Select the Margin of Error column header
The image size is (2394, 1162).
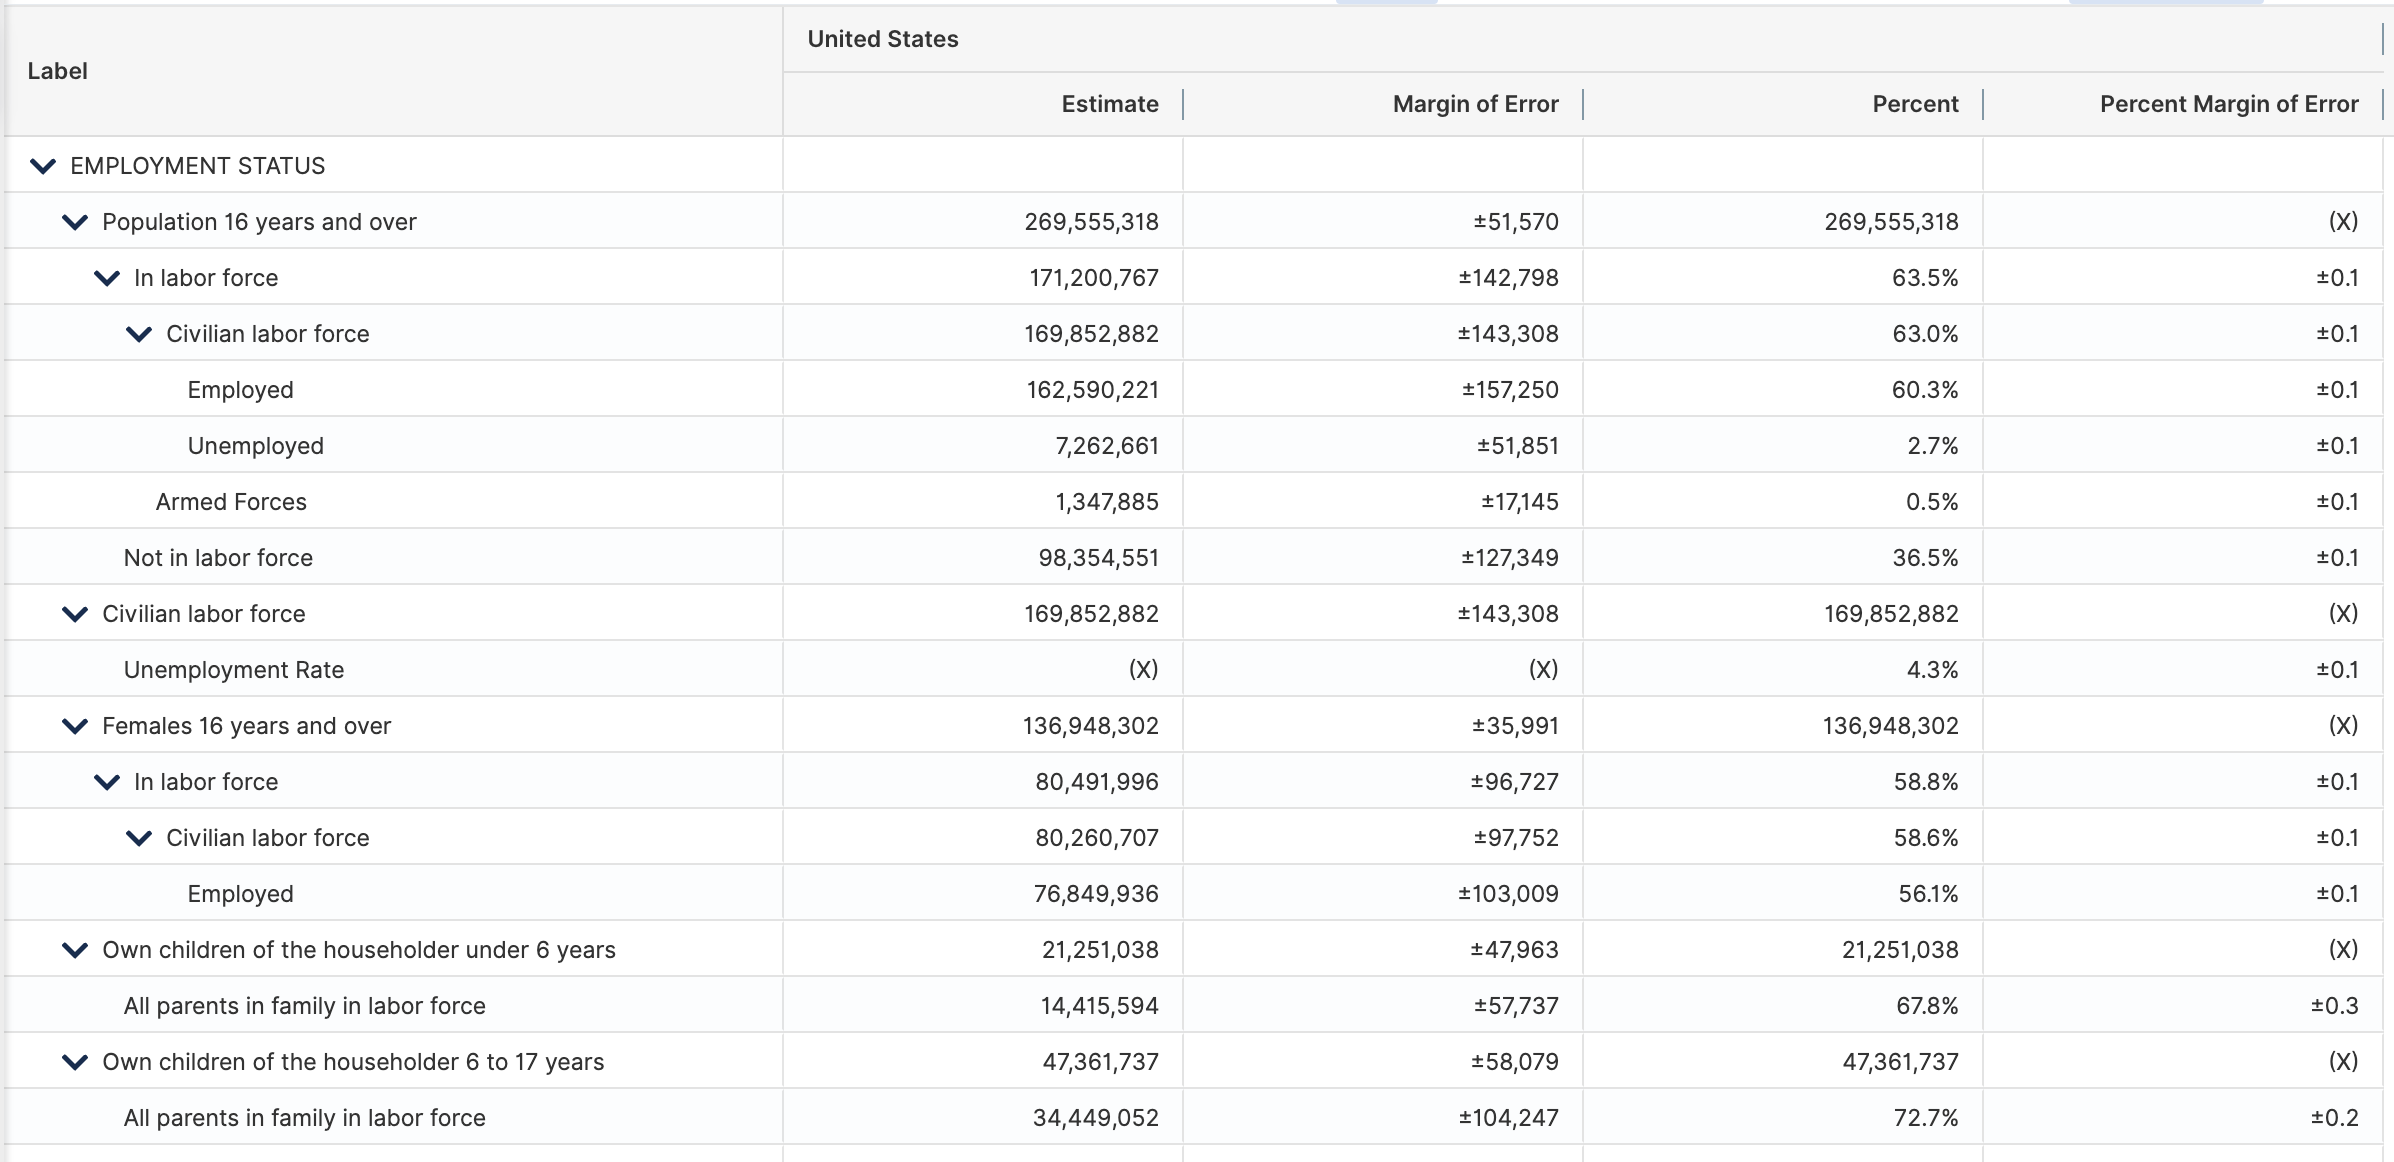(x=1474, y=103)
